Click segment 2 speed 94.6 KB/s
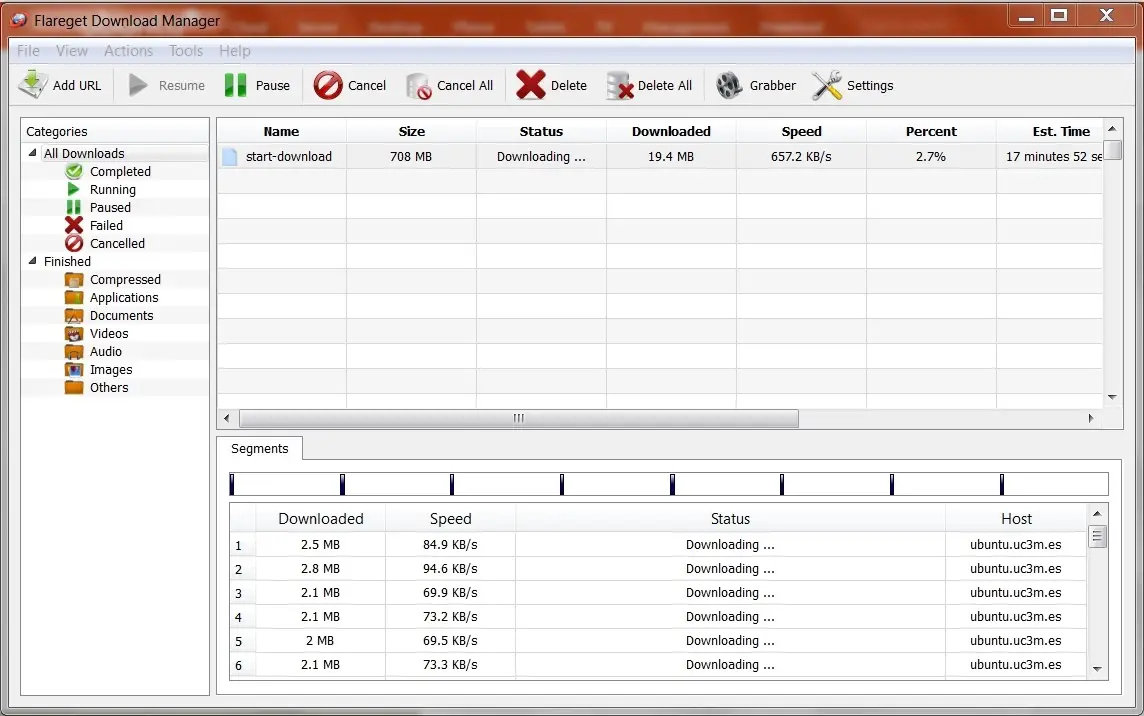The image size is (1144, 716). point(450,569)
